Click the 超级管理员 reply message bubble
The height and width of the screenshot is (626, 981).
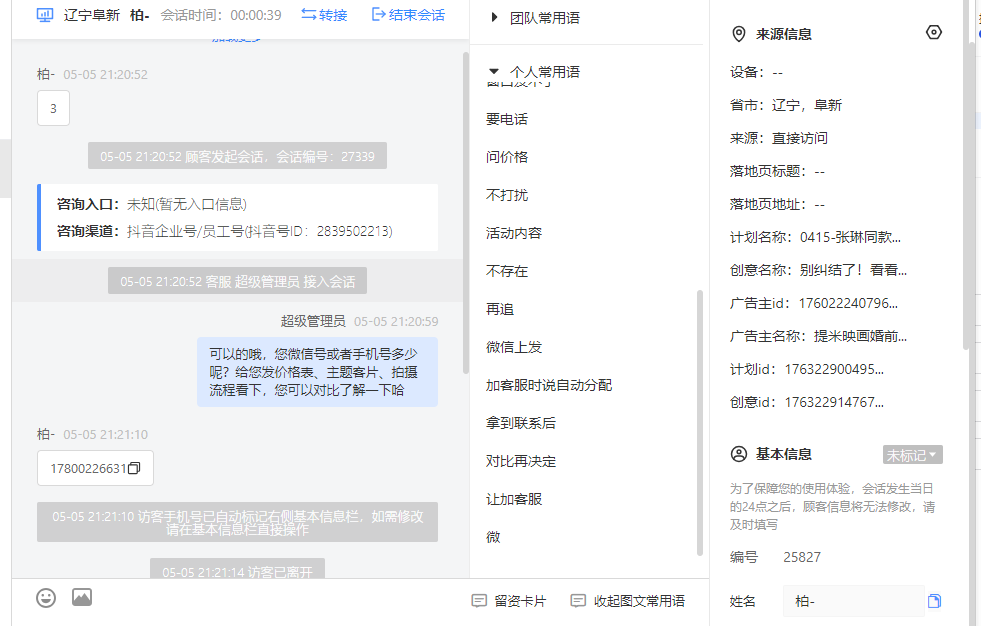coord(317,372)
